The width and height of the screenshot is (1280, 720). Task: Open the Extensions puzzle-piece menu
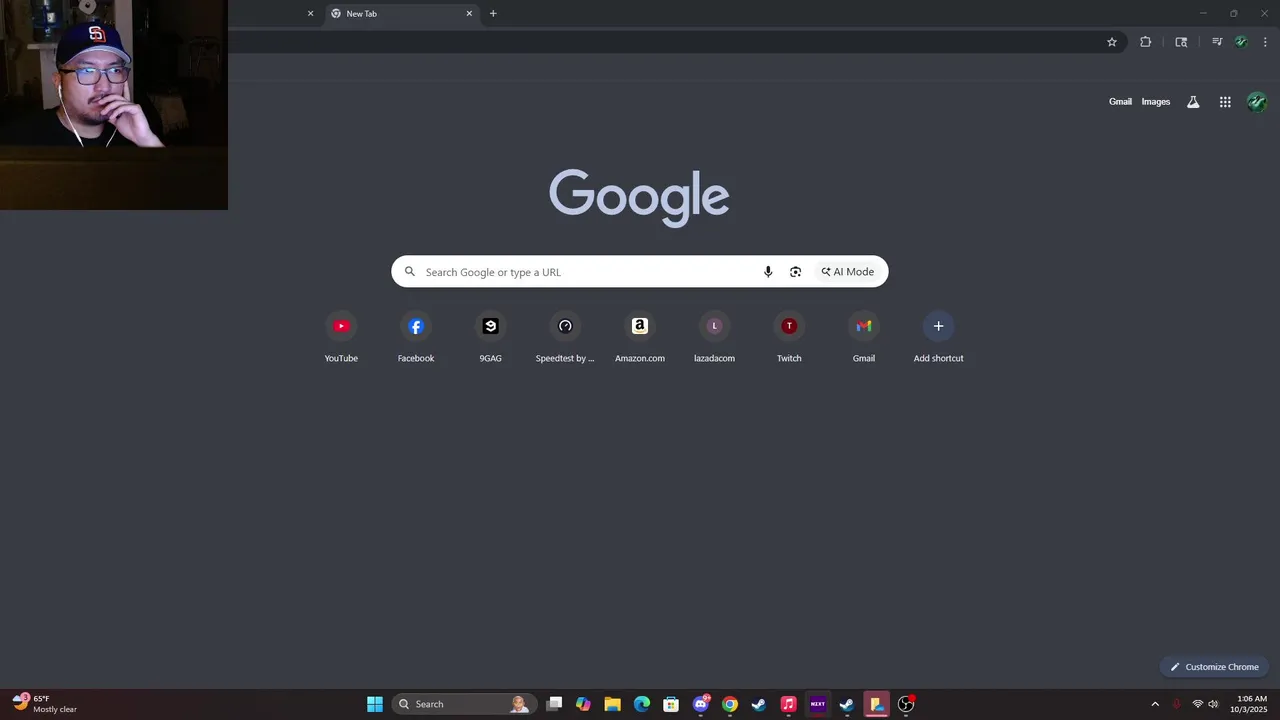[1145, 42]
